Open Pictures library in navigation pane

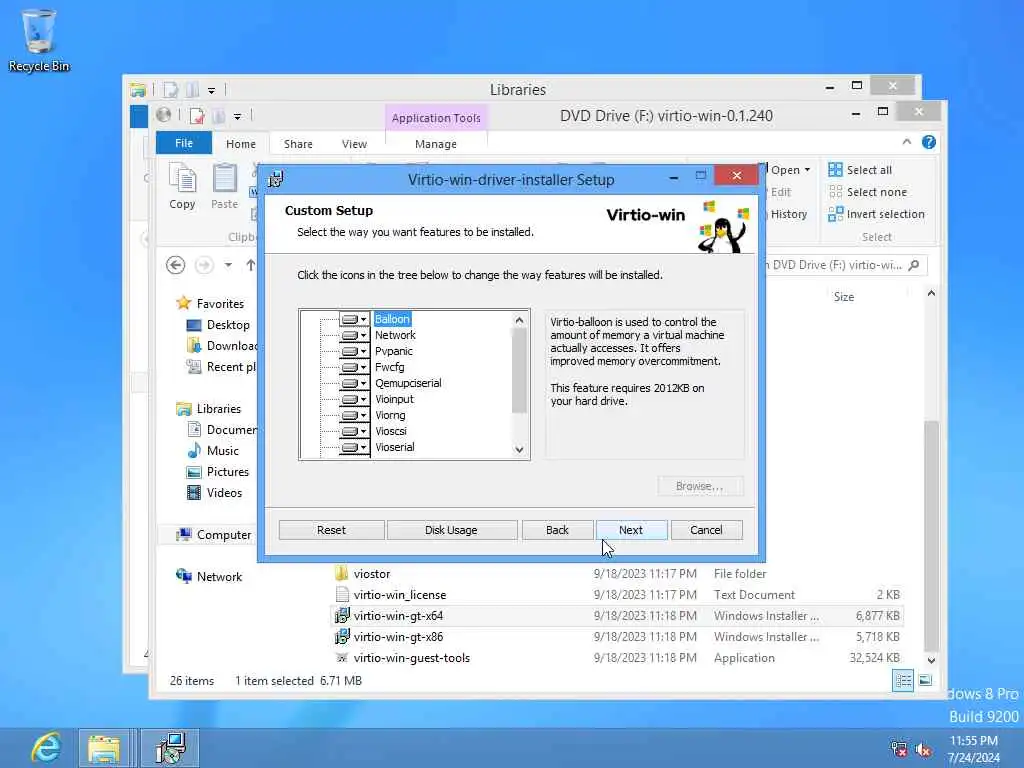pyautogui.click(x=217, y=472)
